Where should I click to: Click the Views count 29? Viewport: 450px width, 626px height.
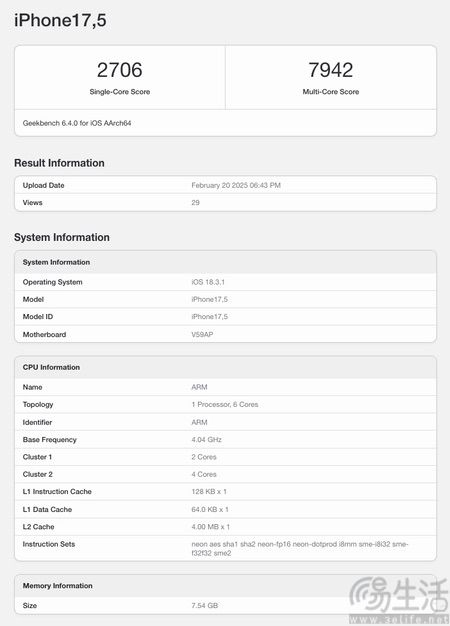click(x=195, y=202)
